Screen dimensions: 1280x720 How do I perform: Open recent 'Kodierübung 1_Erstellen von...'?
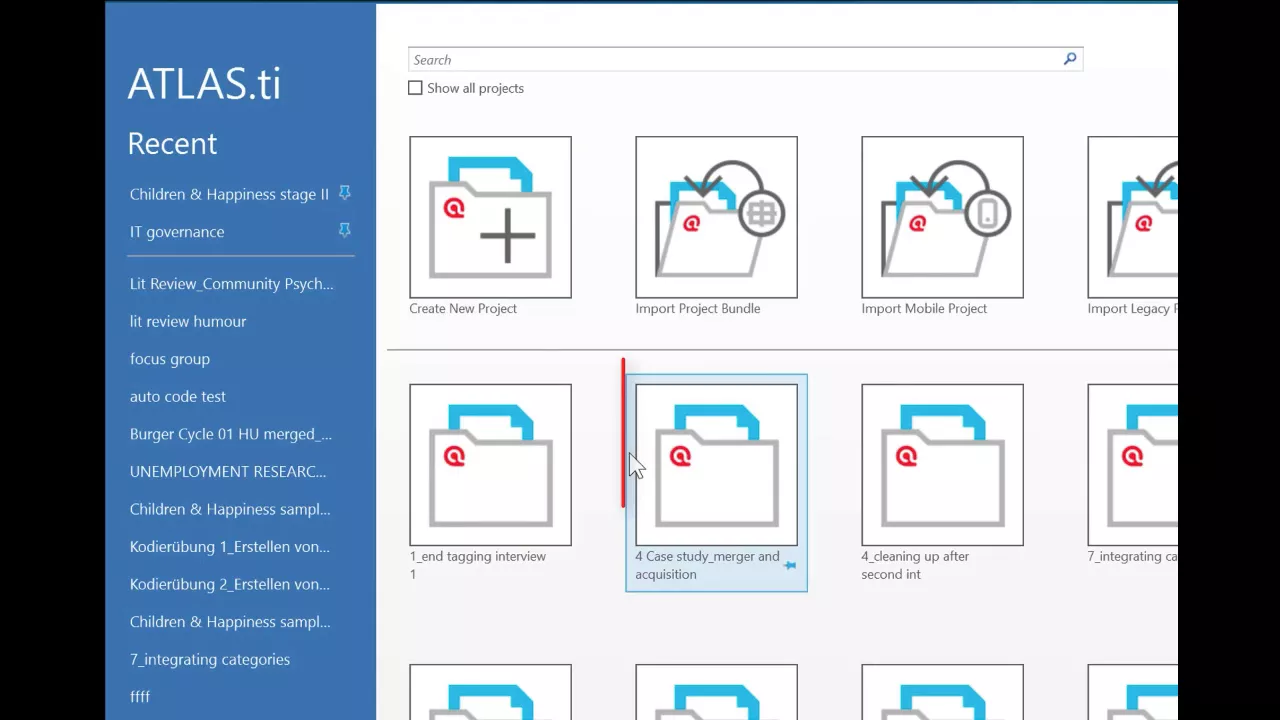[230, 547]
